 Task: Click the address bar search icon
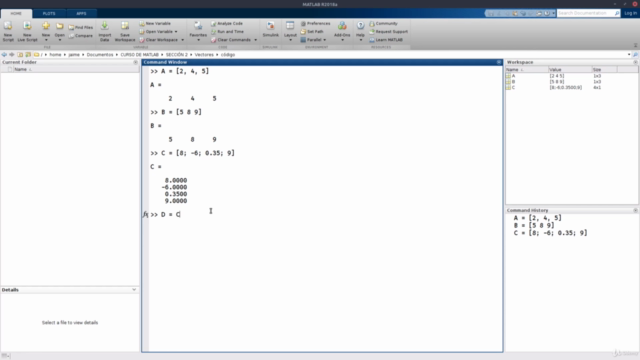[x=635, y=54]
